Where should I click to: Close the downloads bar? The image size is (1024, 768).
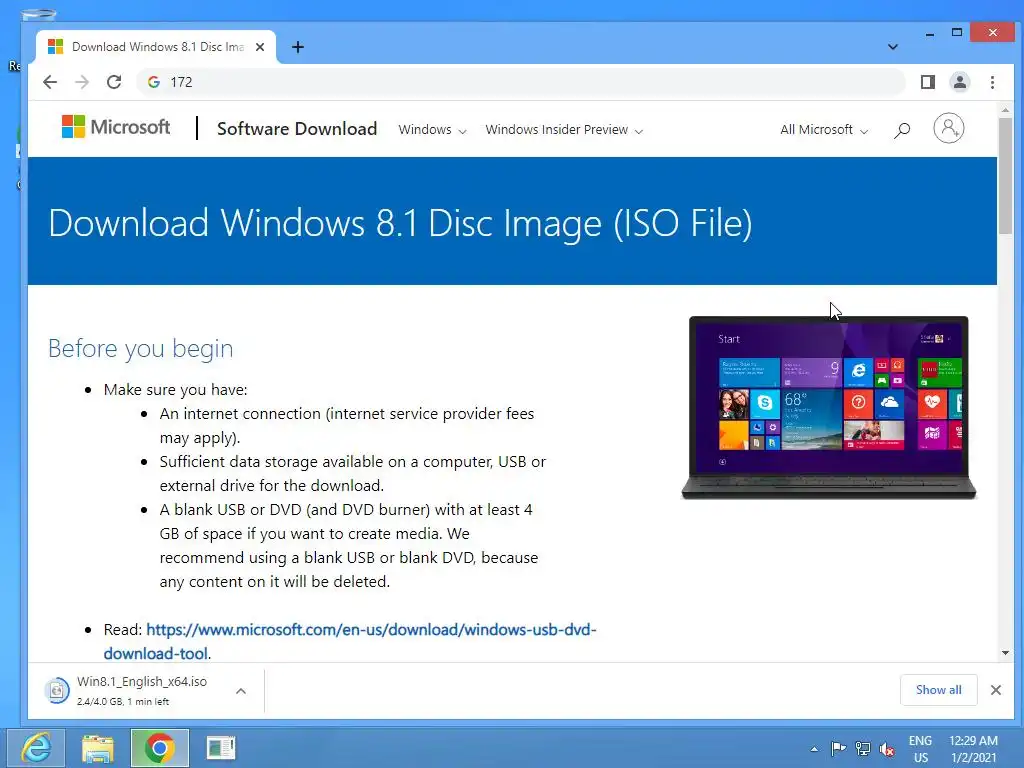995,690
